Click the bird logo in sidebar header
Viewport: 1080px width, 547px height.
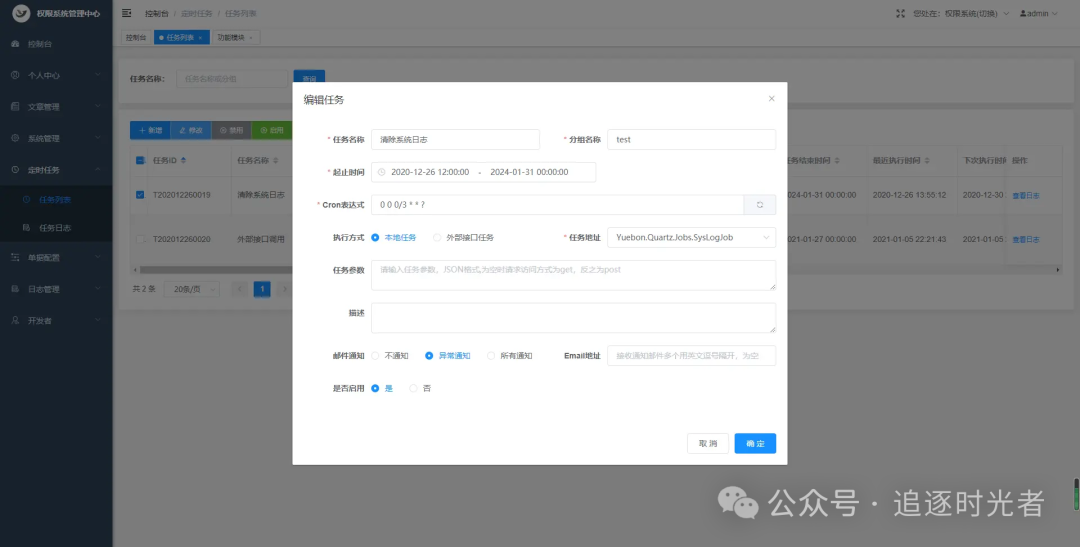click(x=21, y=13)
